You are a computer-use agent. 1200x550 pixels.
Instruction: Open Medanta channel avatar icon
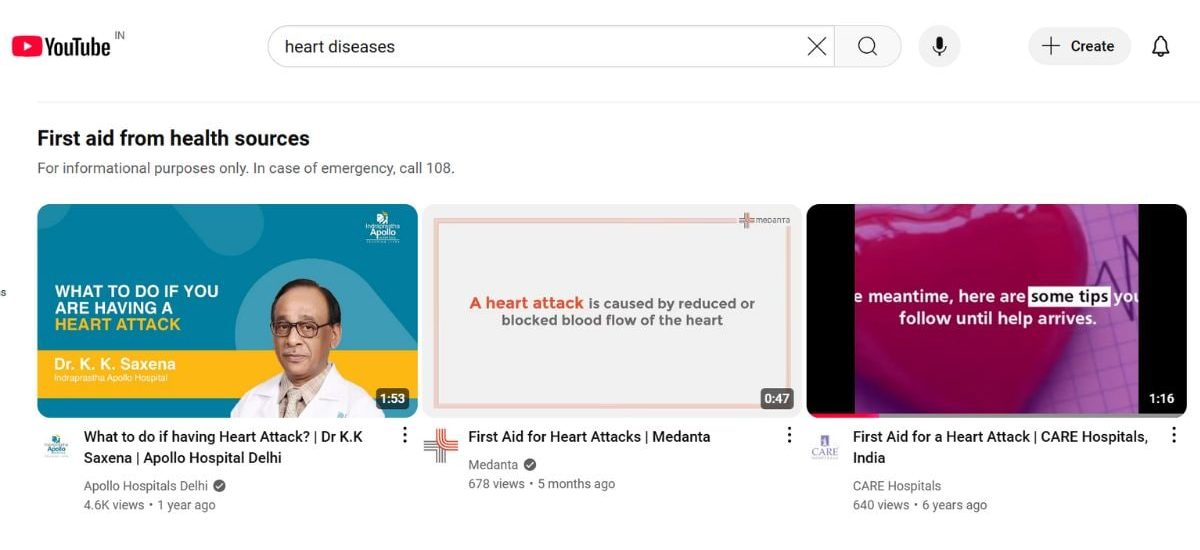[x=441, y=446]
